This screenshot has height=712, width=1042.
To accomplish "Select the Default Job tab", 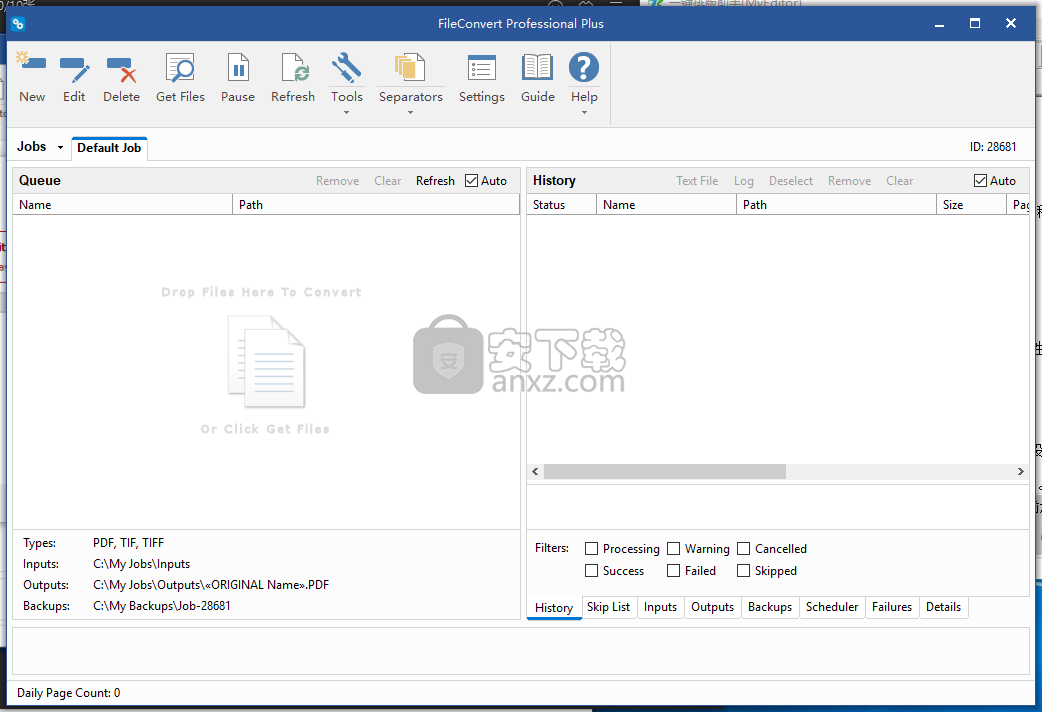I will point(109,148).
